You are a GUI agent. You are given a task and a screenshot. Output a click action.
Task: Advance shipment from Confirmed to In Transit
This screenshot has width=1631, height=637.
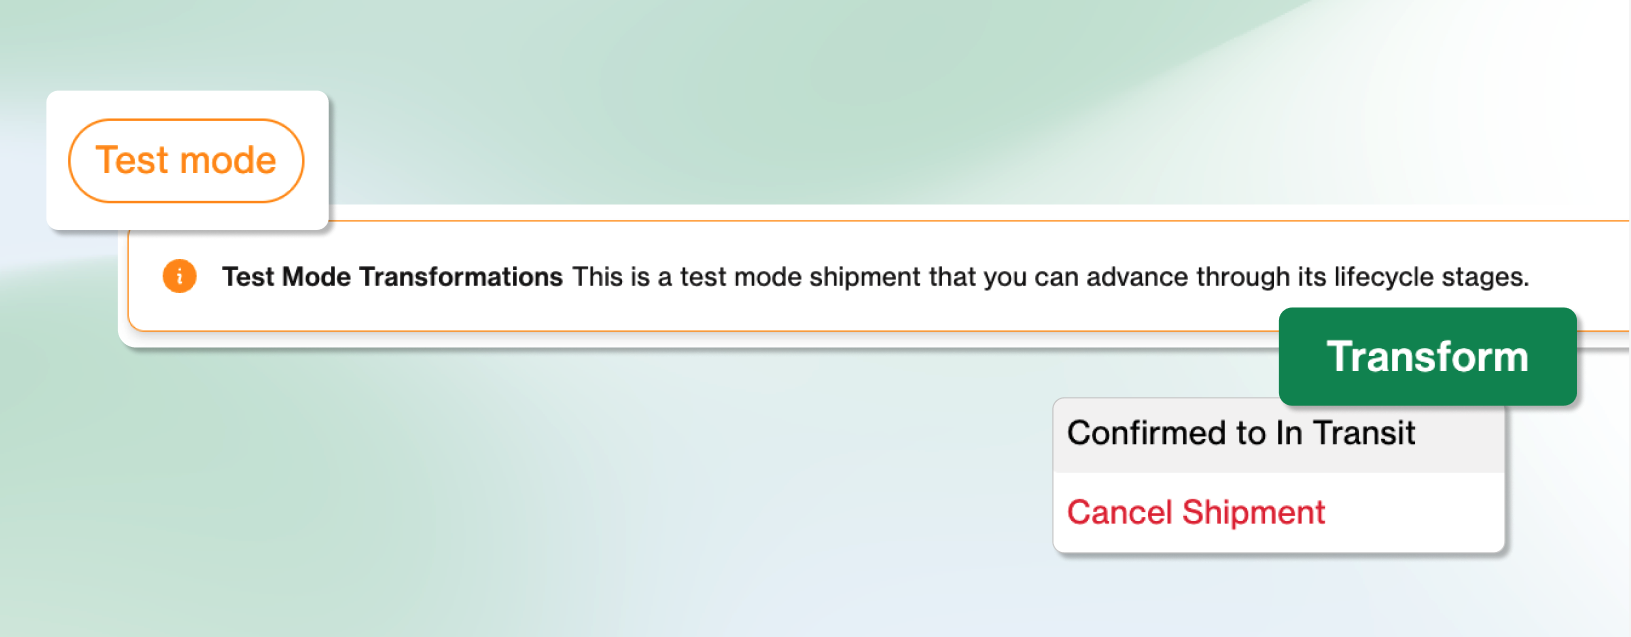coord(1241,433)
